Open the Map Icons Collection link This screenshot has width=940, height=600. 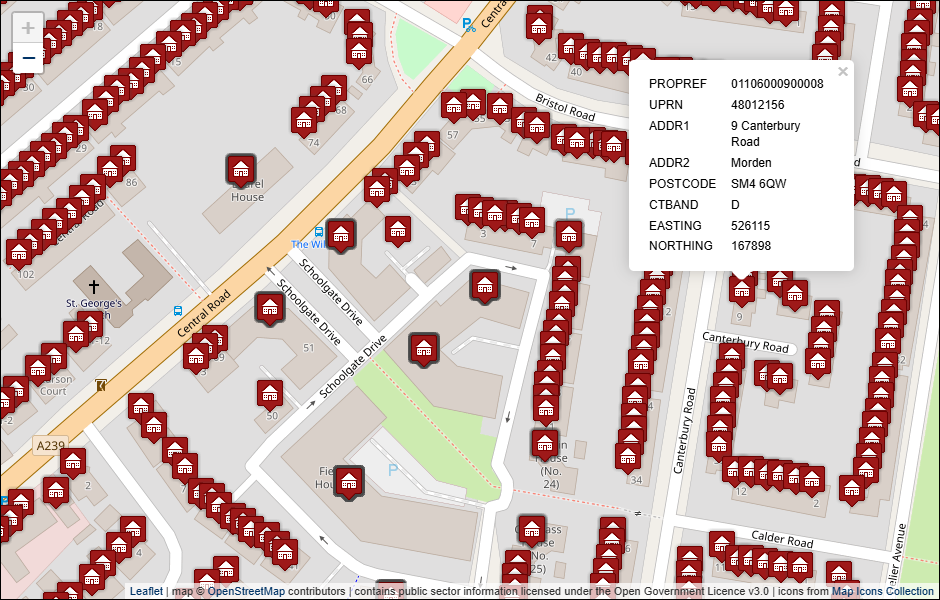pyautogui.click(x=883, y=591)
